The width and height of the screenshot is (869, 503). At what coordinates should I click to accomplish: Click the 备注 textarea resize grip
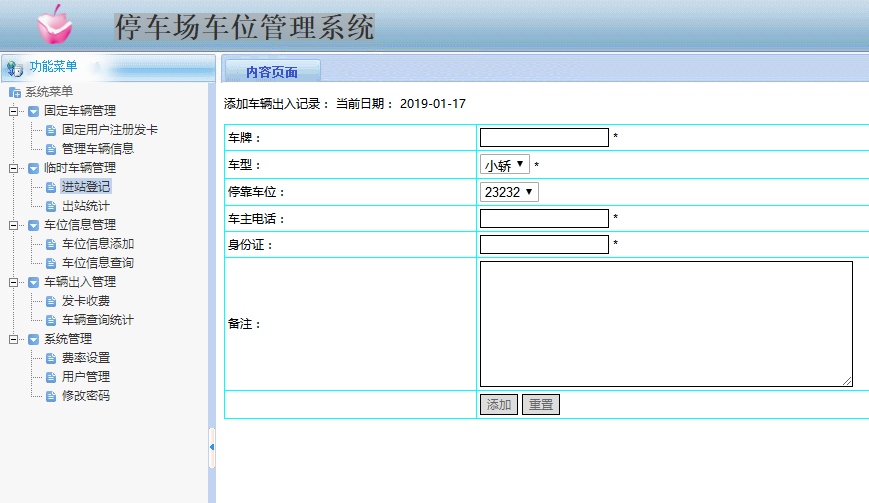pyautogui.click(x=847, y=381)
